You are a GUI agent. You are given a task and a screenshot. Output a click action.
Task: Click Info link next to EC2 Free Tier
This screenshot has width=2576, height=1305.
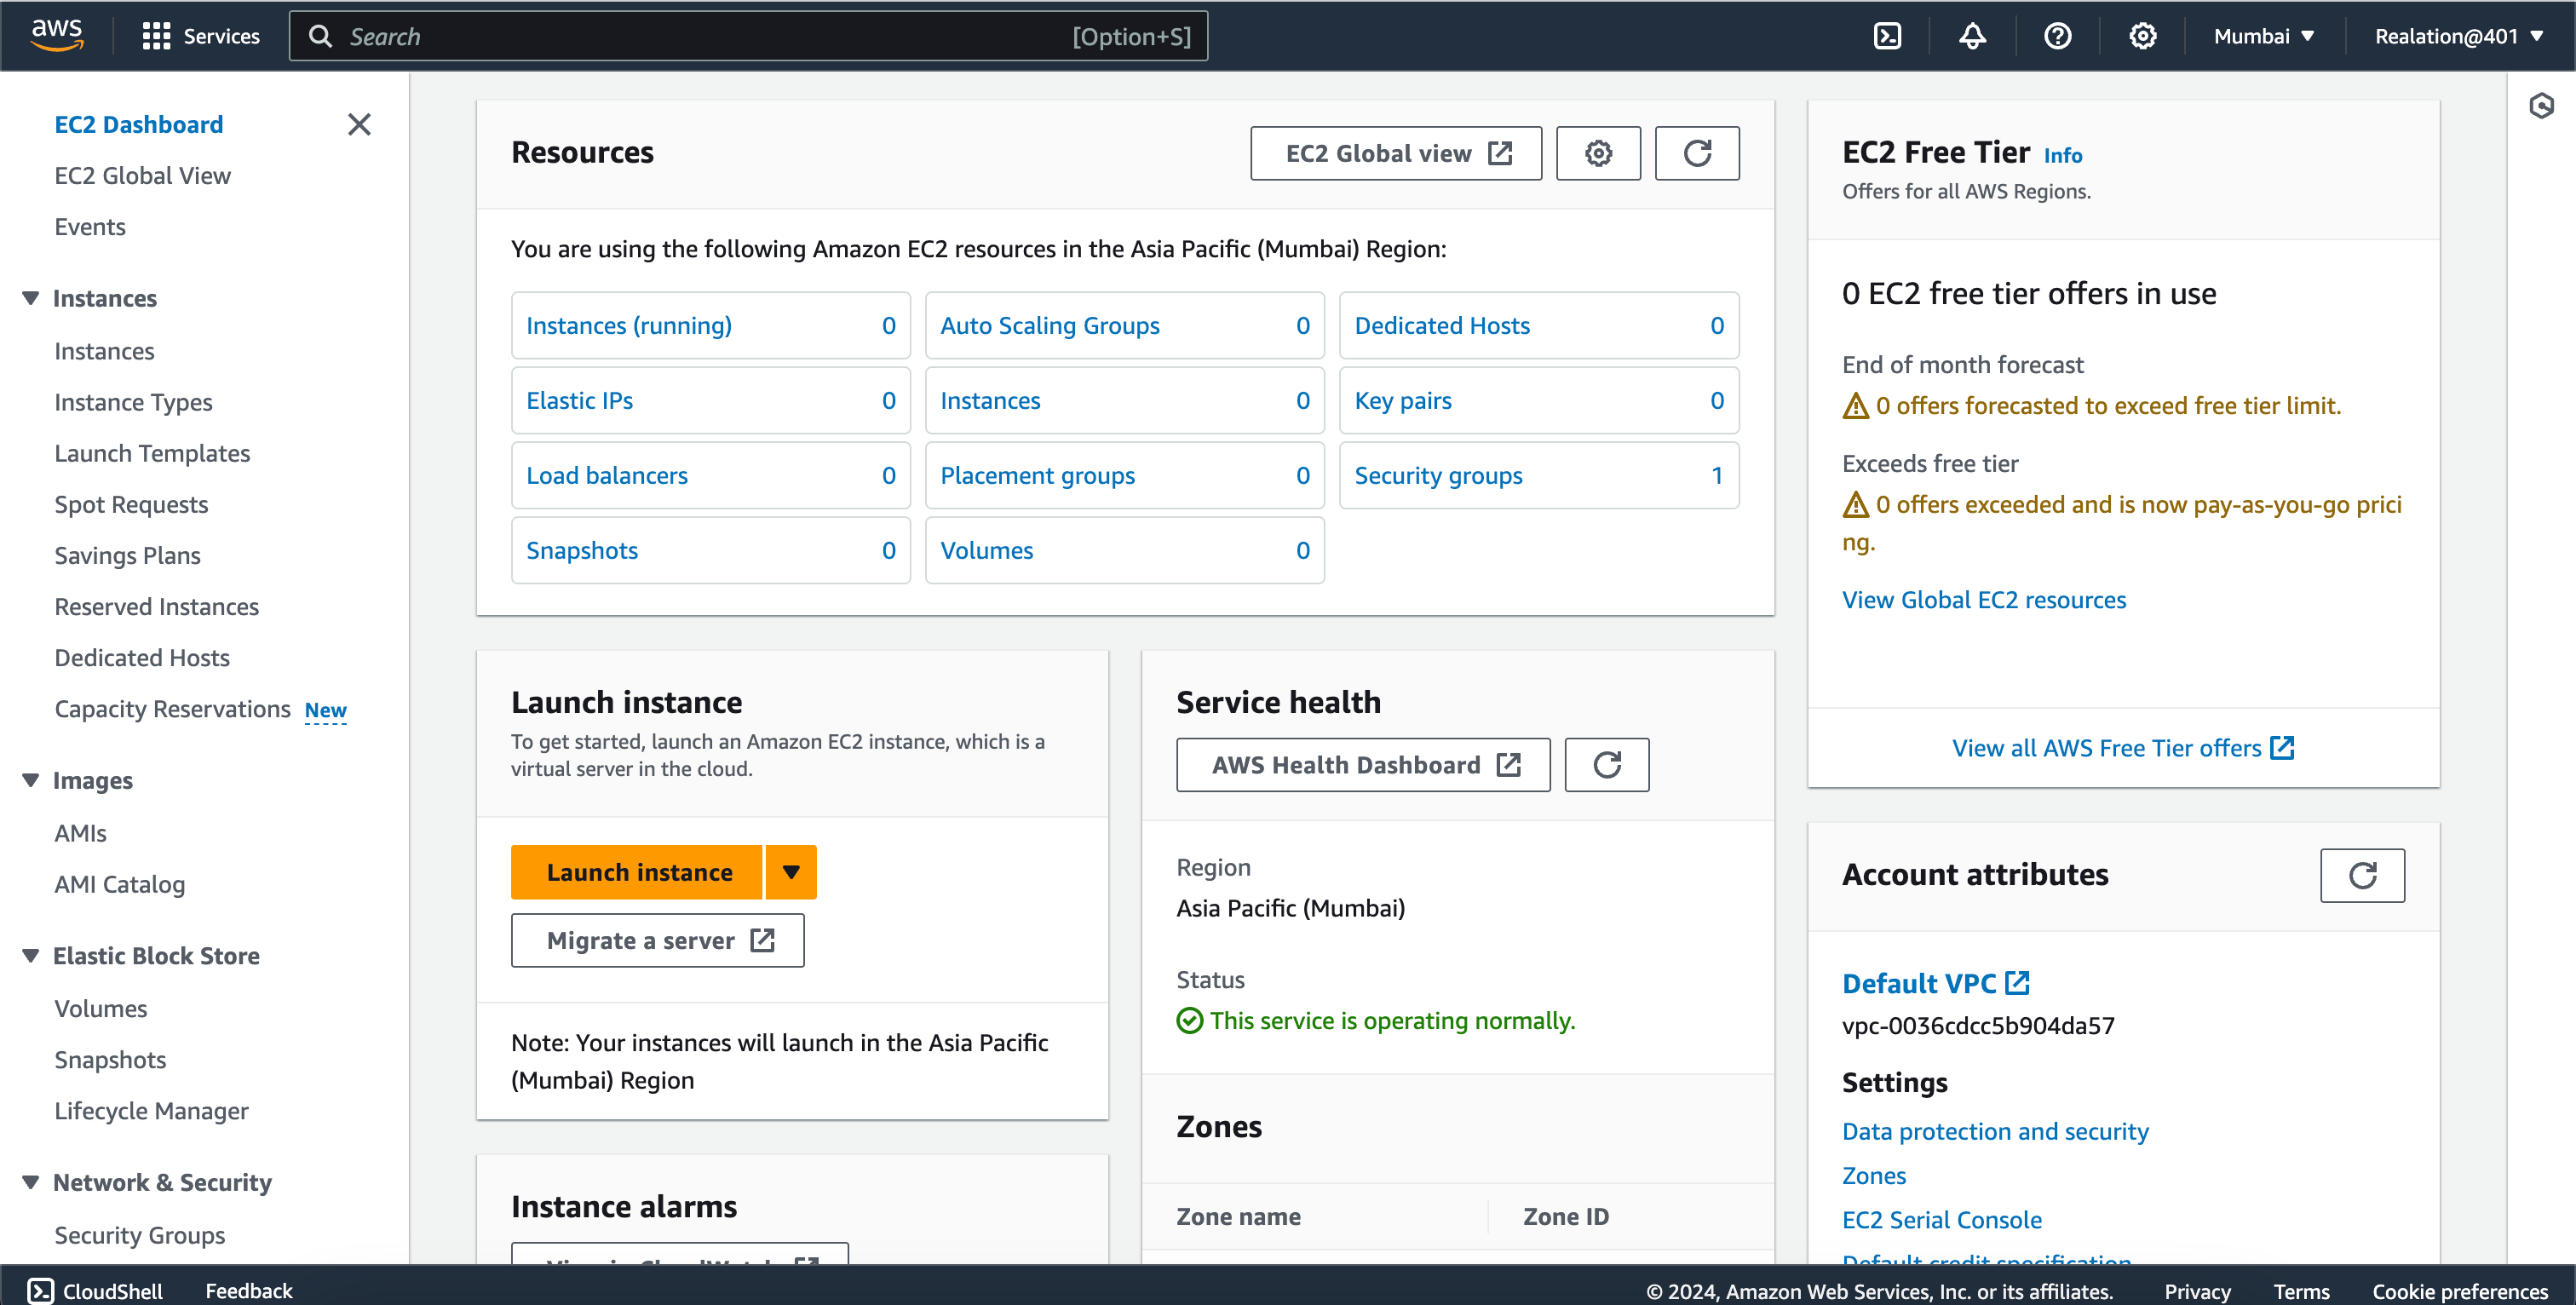[2062, 155]
